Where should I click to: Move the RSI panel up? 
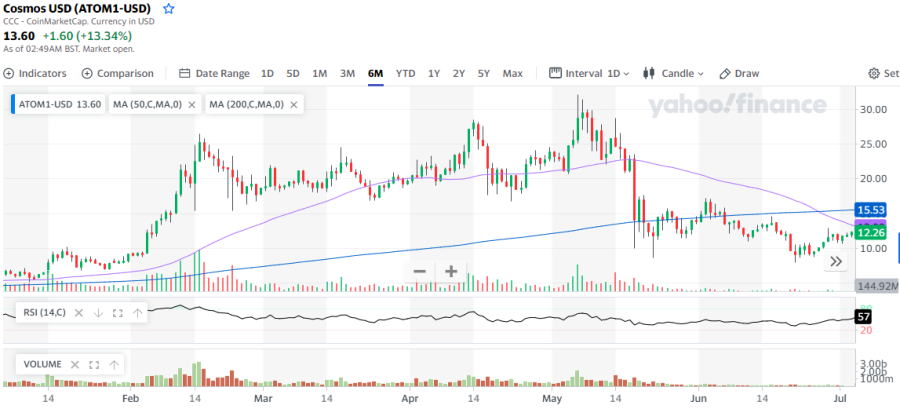137,313
